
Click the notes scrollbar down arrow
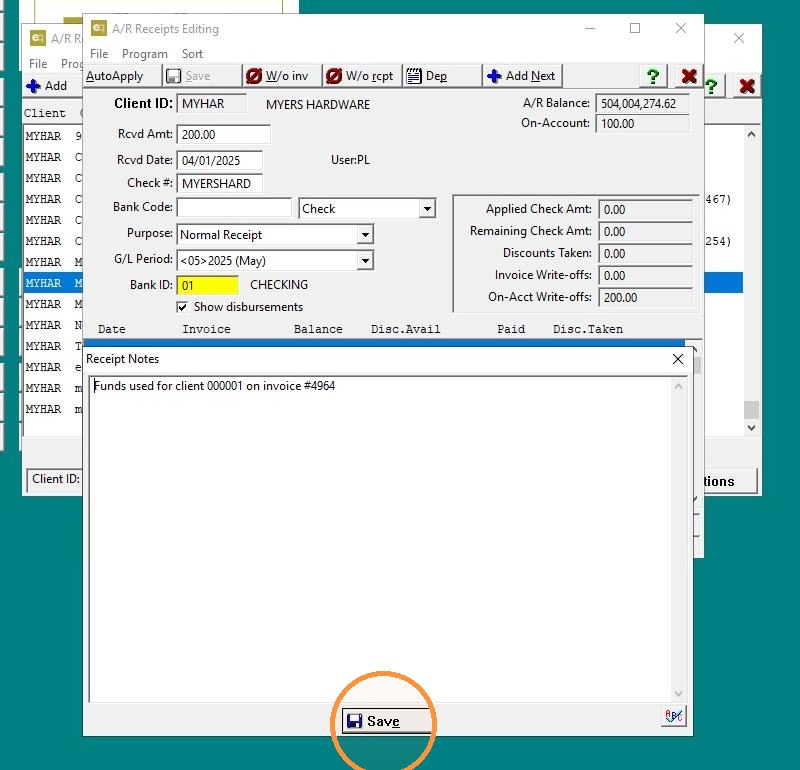[x=679, y=693]
